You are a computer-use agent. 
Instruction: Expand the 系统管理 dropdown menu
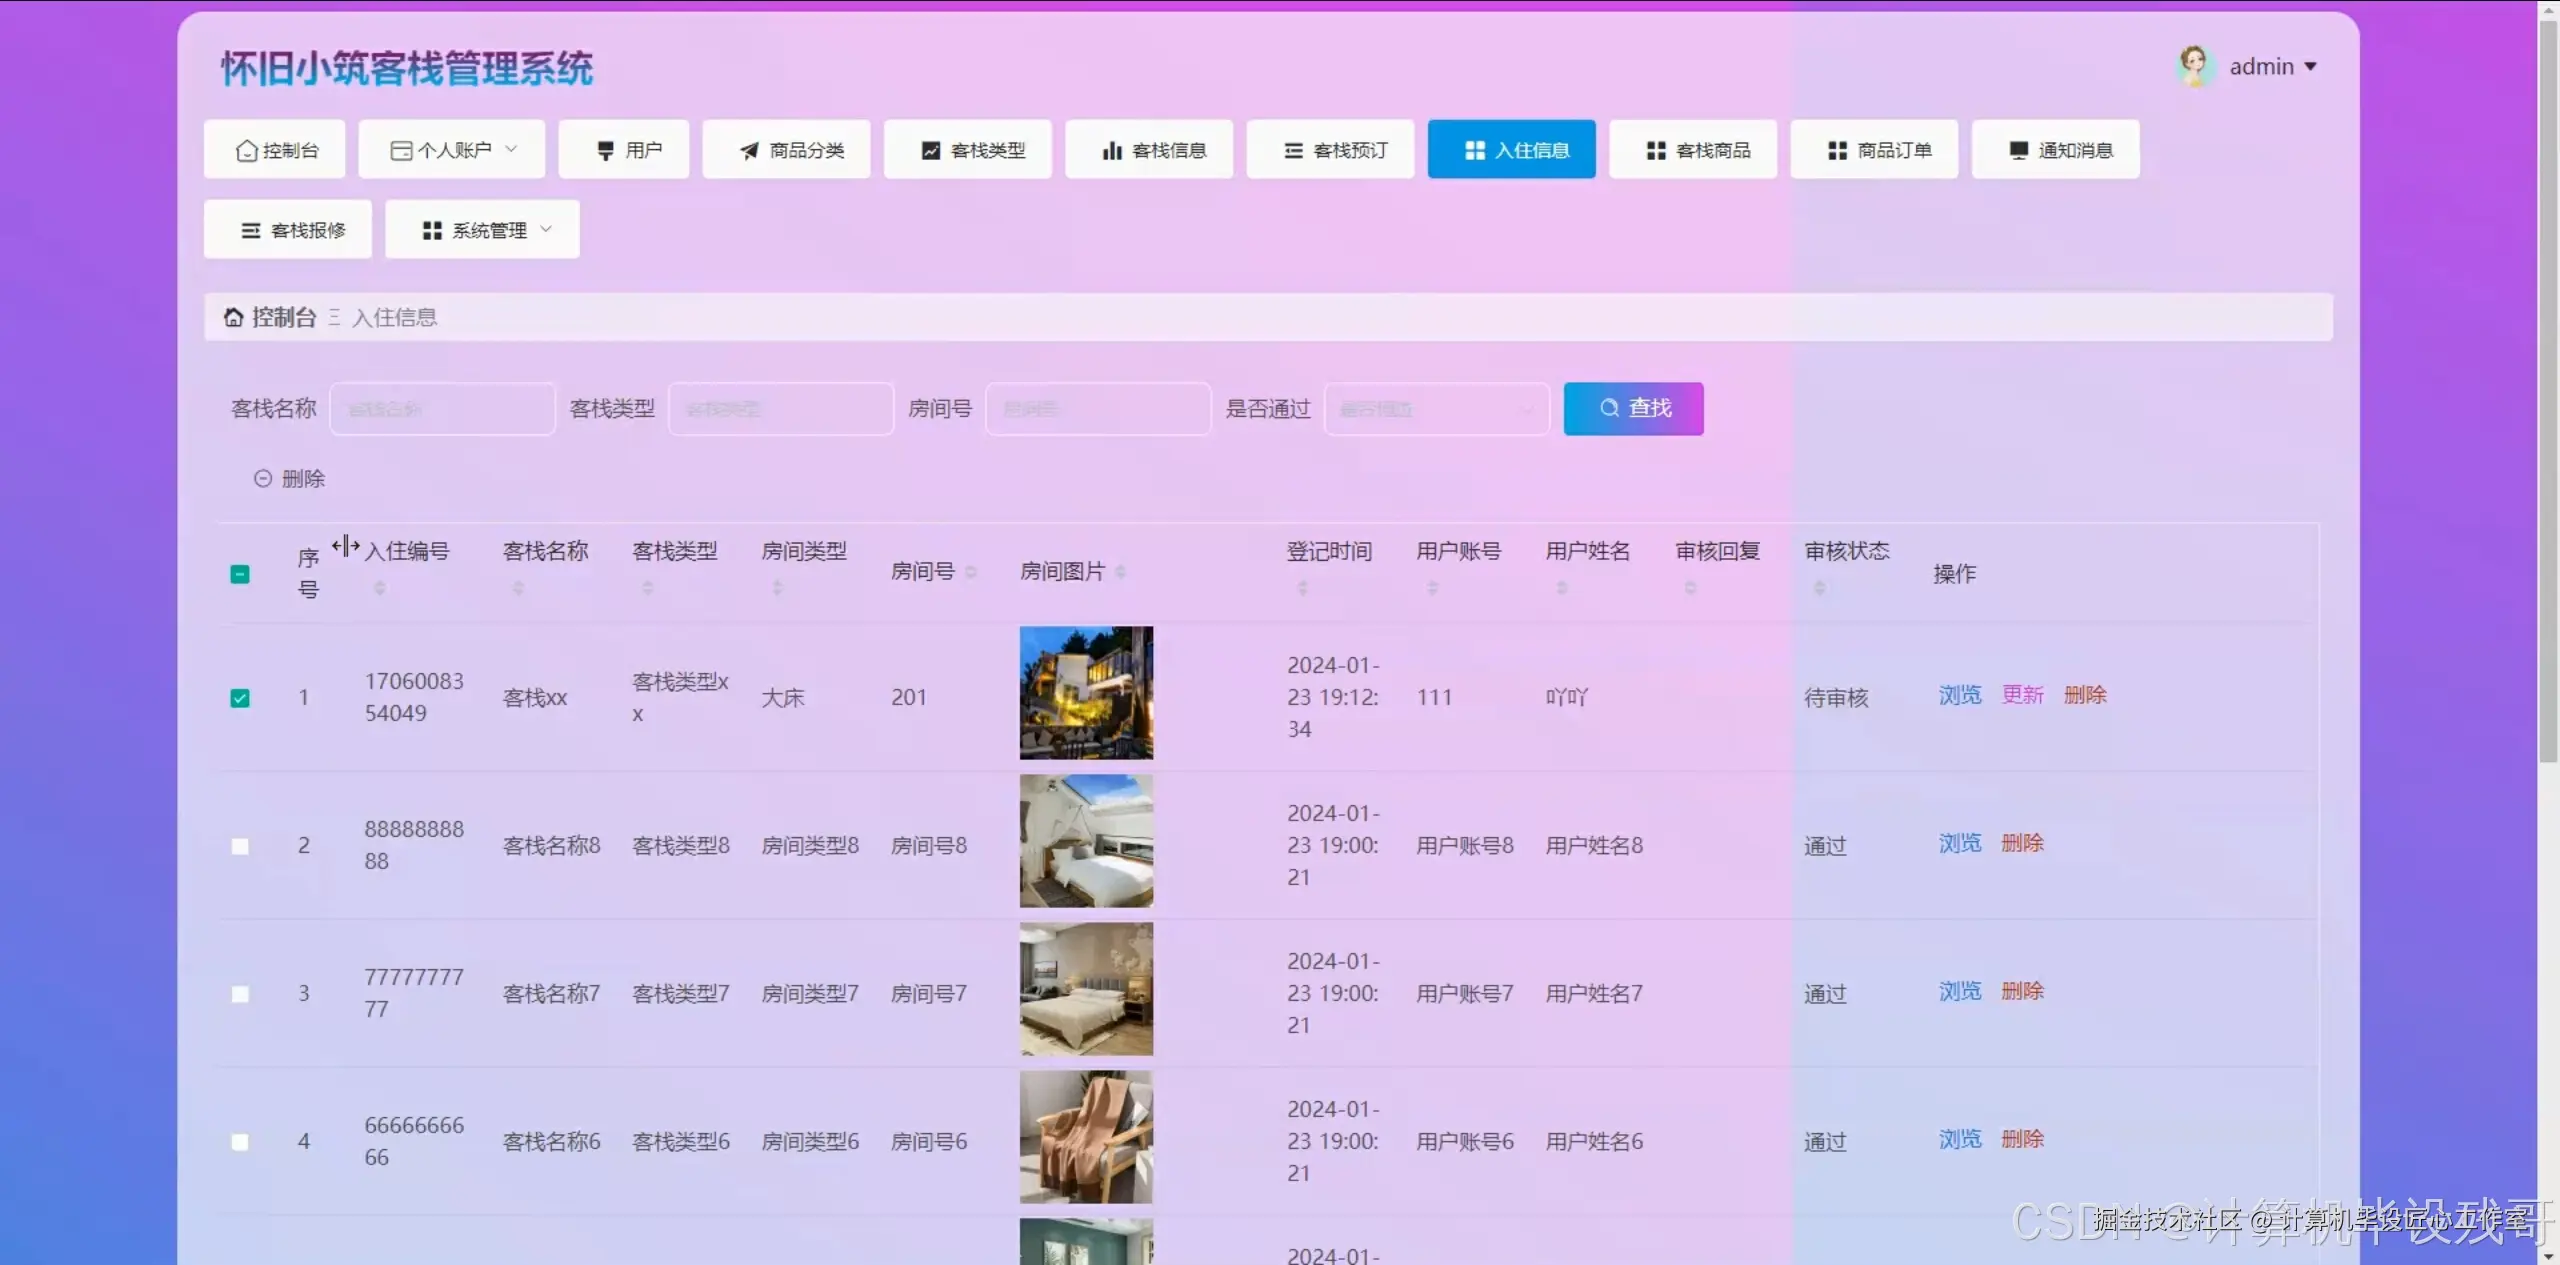(482, 229)
